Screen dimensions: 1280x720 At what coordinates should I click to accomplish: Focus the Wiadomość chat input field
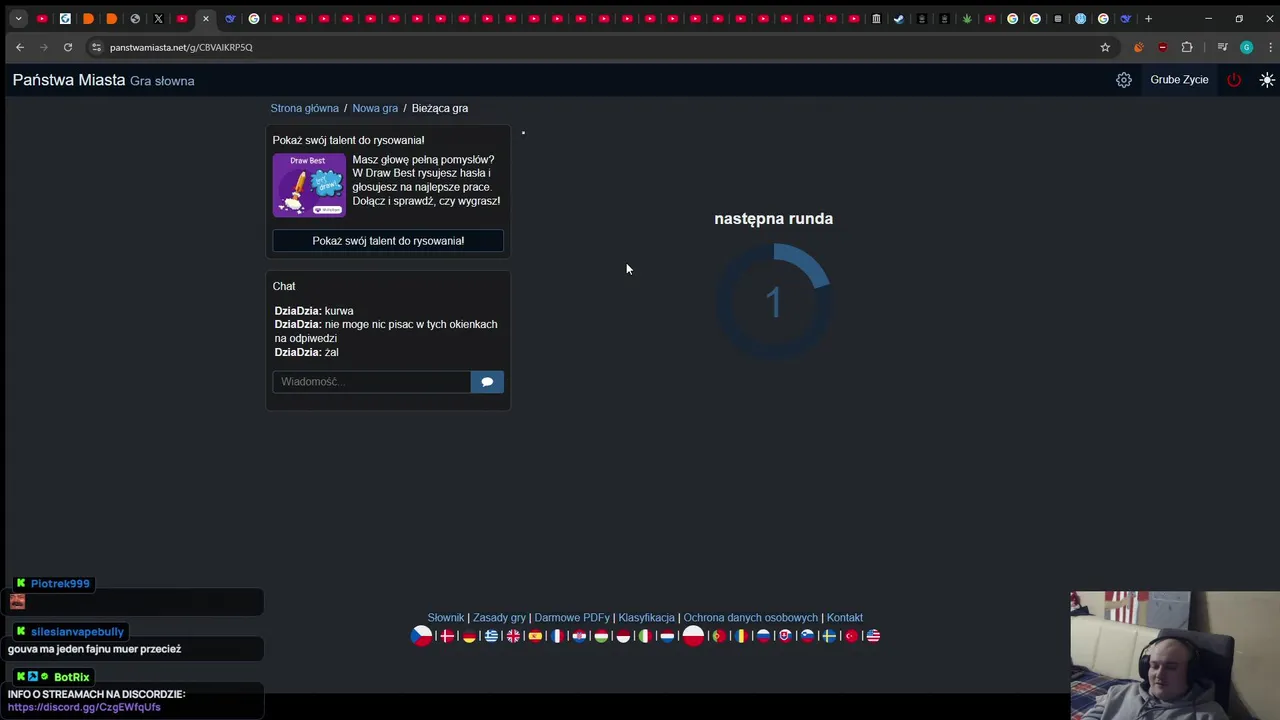pyautogui.click(x=371, y=382)
